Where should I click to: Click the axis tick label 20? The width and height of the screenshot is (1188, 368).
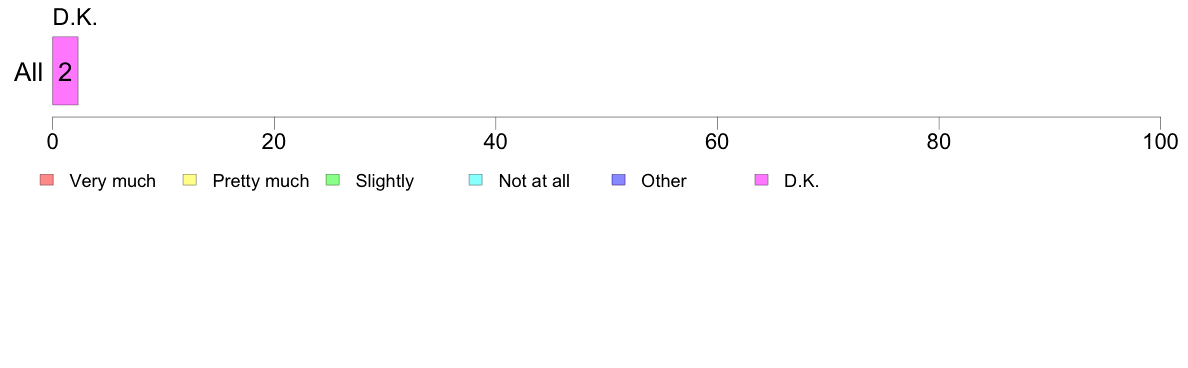tap(274, 142)
